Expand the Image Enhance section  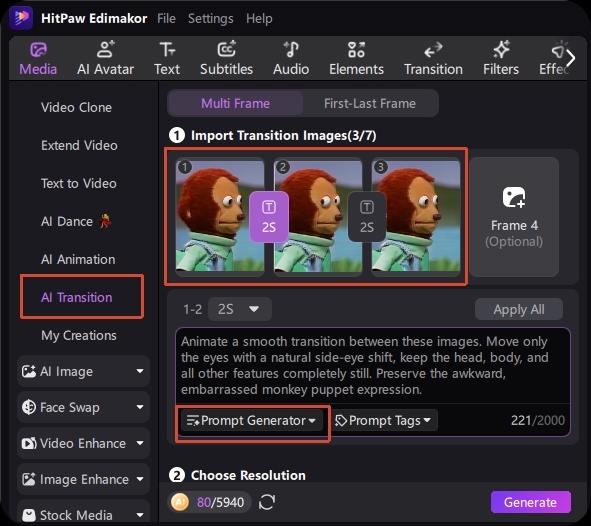(83, 479)
